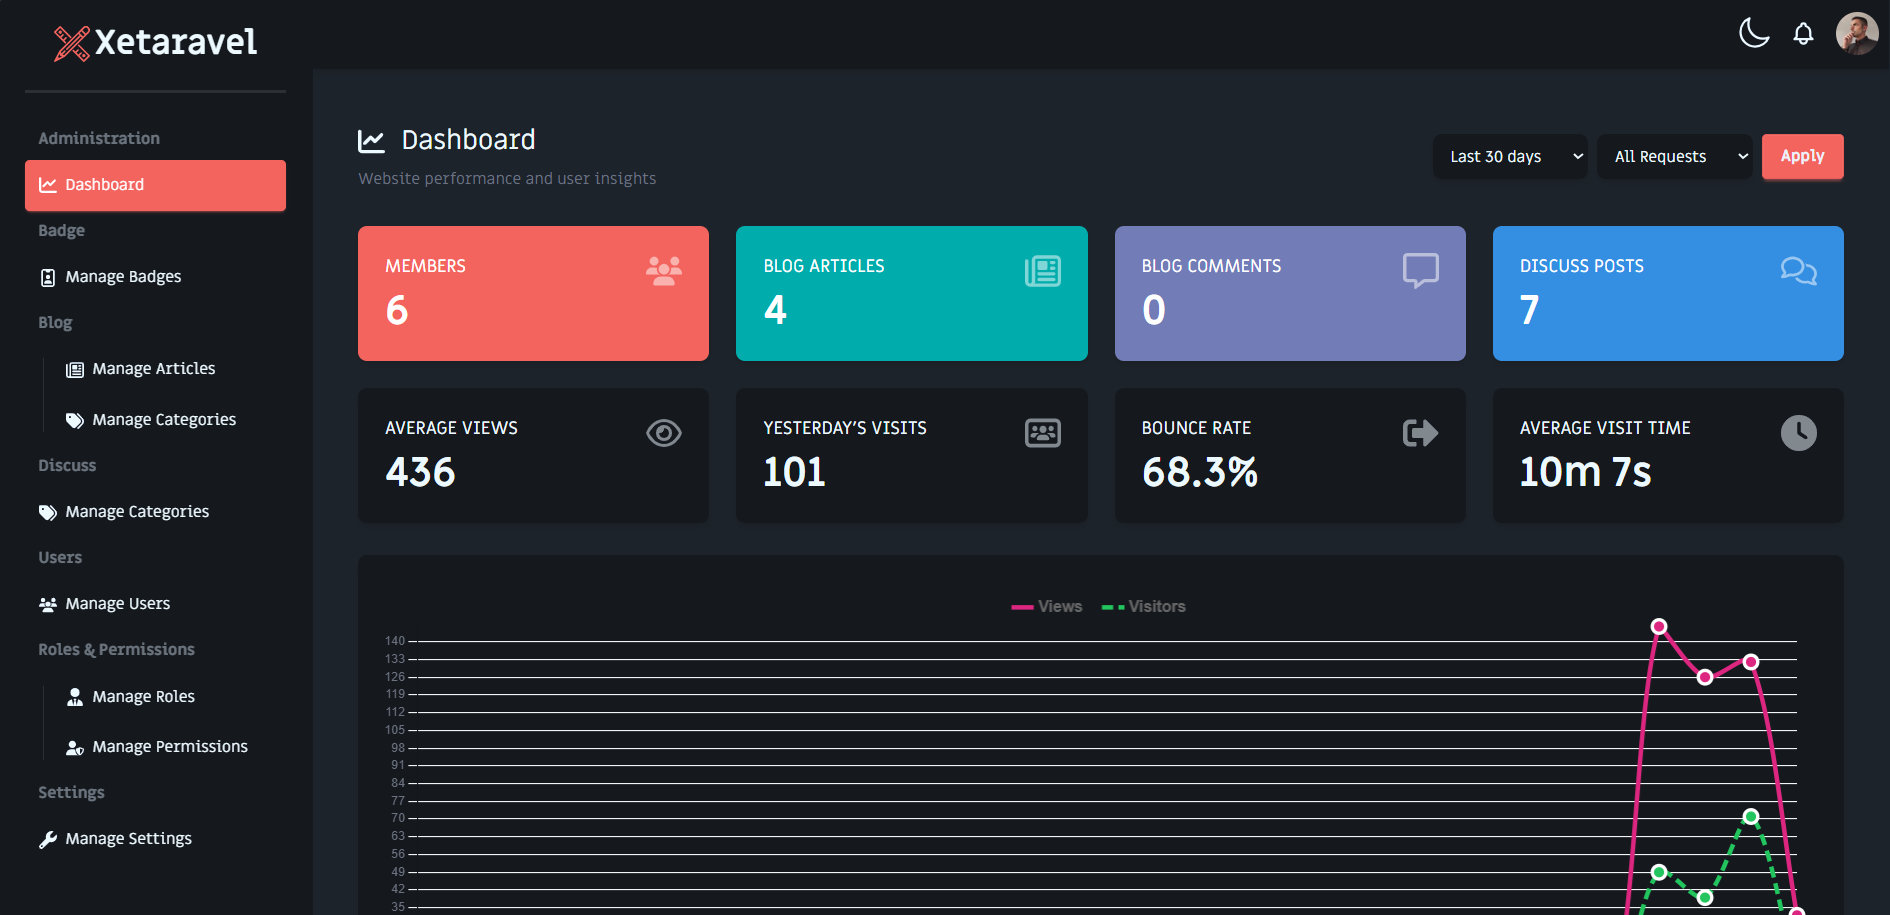Expand the Roles & Permissions section
Viewport: 1890px width, 915px height.
click(x=116, y=649)
